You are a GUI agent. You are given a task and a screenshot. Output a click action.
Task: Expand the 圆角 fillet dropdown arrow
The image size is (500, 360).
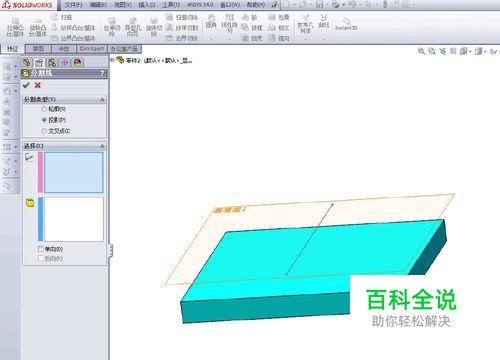211,39
